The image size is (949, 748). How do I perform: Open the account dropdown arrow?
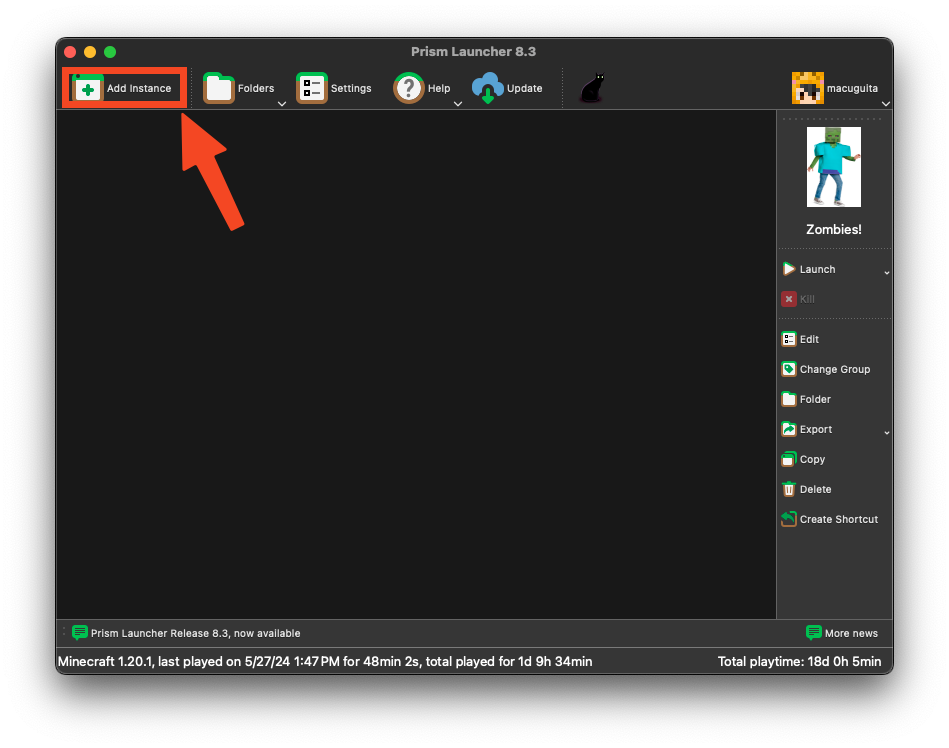(x=885, y=103)
